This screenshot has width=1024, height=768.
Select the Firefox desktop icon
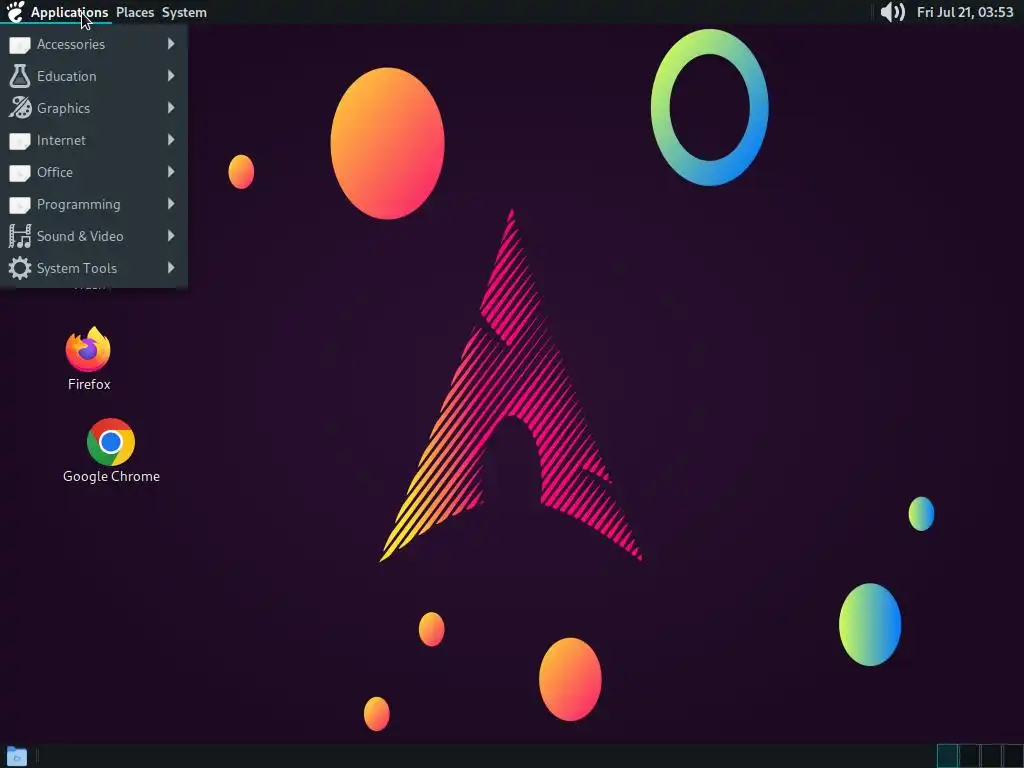pos(89,359)
